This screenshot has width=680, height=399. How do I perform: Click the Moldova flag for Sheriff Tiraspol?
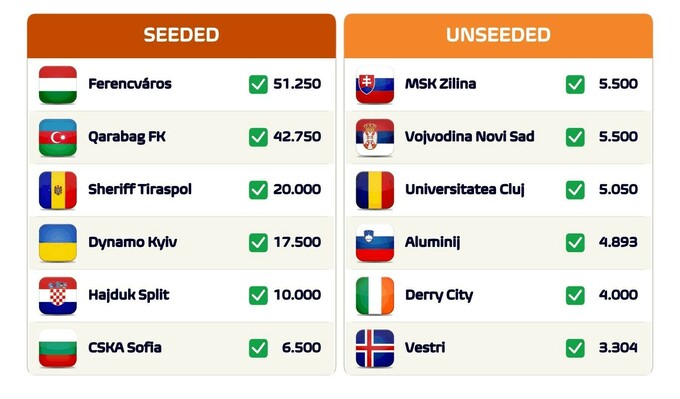click(x=58, y=190)
